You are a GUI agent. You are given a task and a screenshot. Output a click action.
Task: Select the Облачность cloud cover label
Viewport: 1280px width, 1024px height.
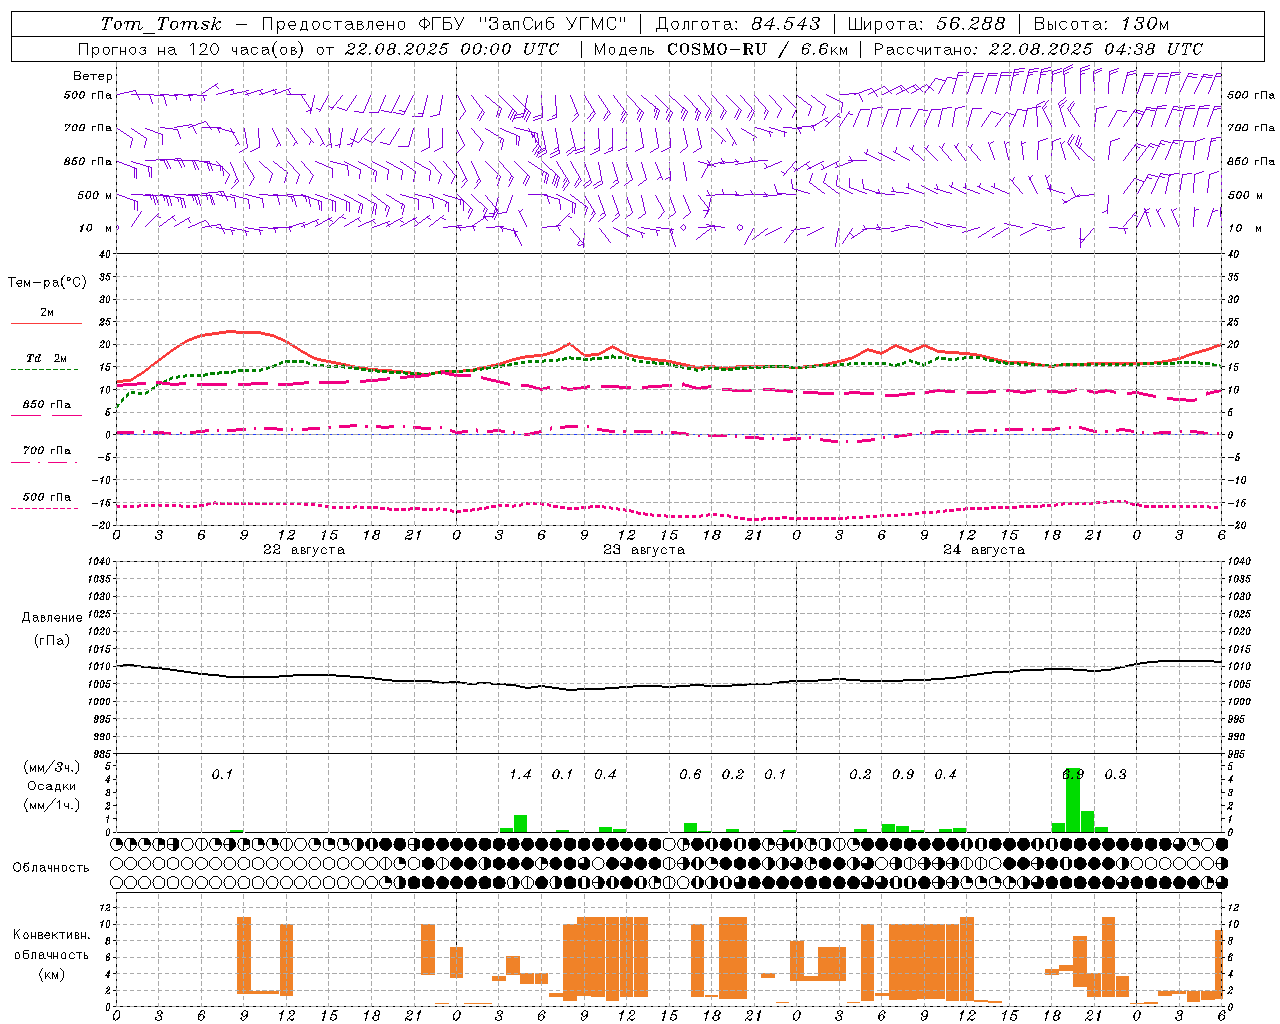(51, 867)
